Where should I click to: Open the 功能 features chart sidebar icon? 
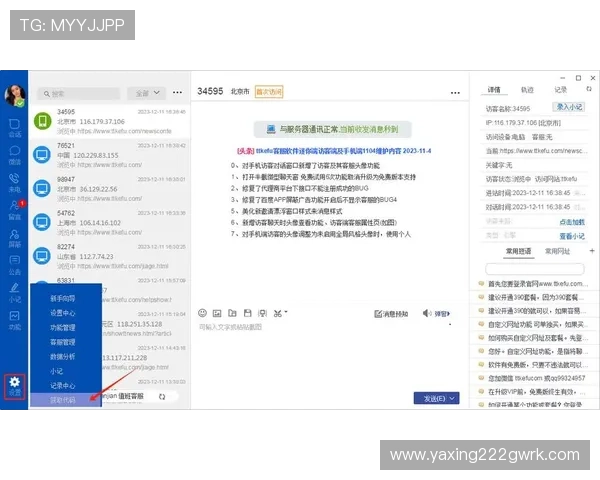pyautogui.click(x=15, y=320)
